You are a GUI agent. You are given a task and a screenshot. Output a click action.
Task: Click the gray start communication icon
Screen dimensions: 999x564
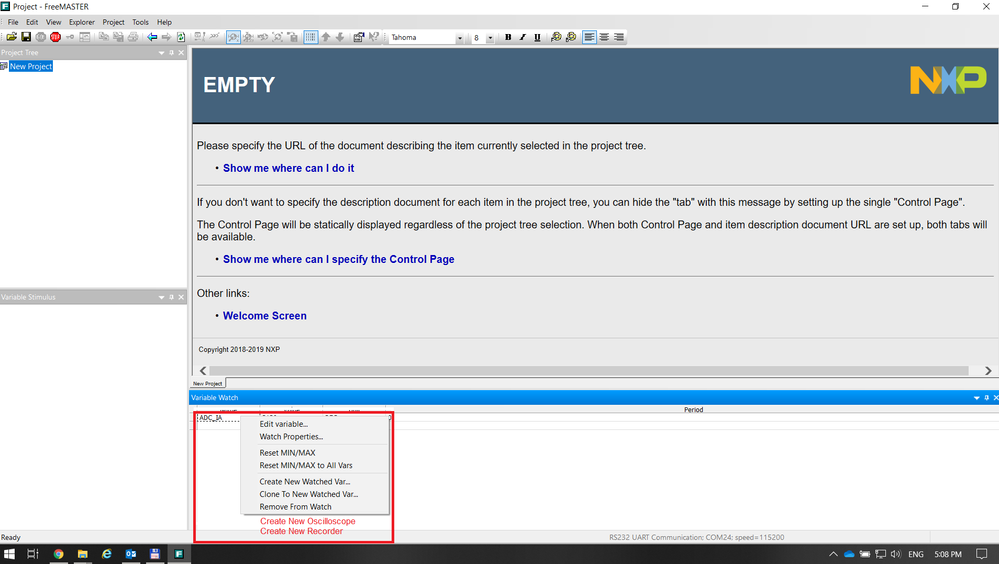[x=41, y=37]
